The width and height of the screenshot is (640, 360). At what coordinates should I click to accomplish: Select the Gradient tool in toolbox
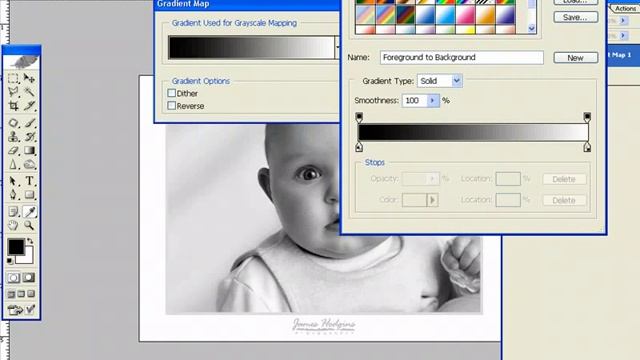tap(29, 151)
